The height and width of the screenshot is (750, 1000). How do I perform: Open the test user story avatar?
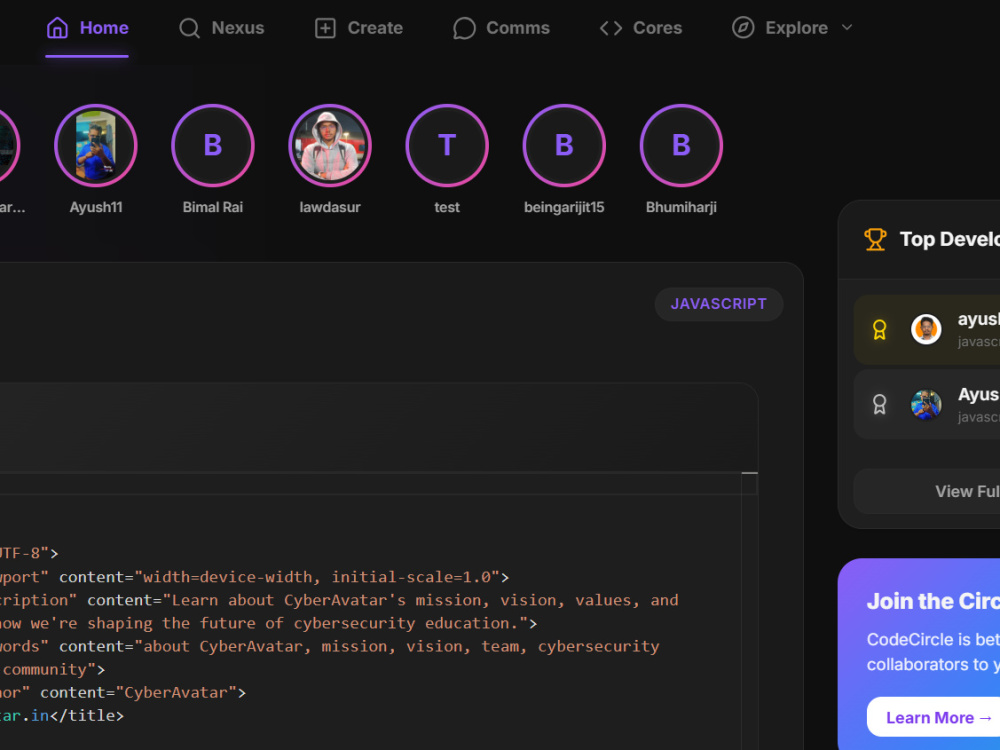coord(447,145)
